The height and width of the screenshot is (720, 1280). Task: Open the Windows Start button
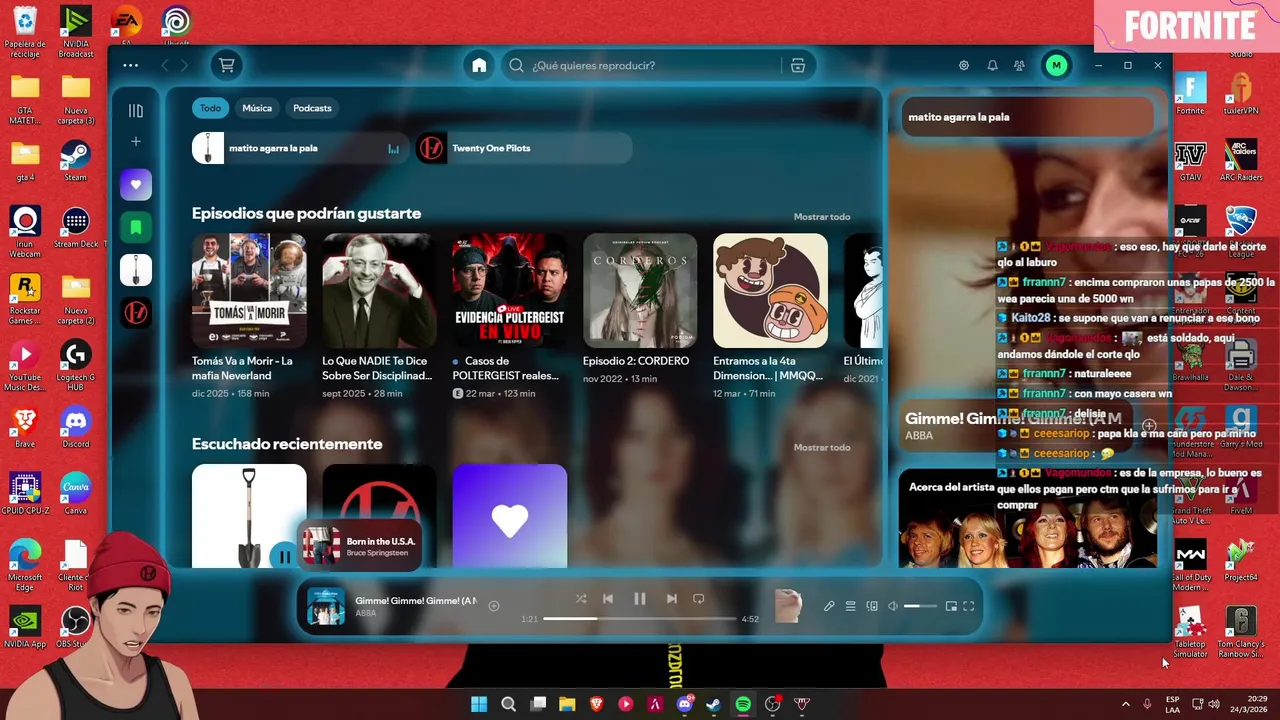pos(479,704)
